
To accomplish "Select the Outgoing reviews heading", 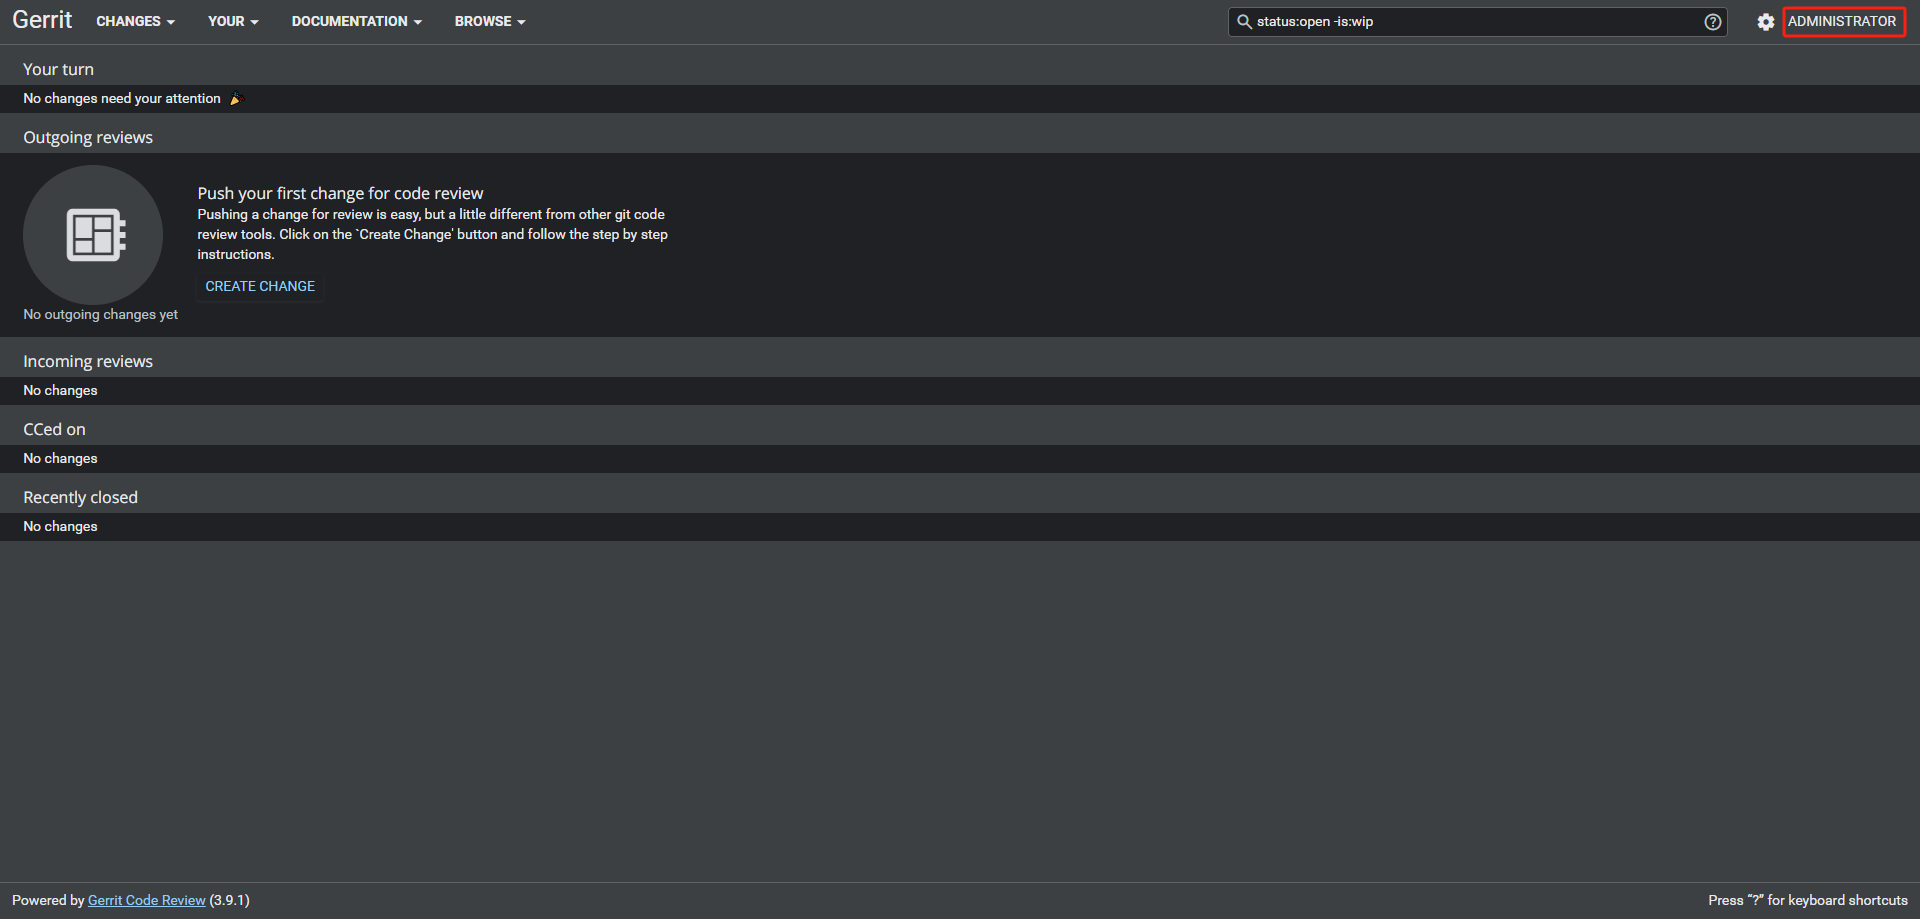I will tap(88, 137).
